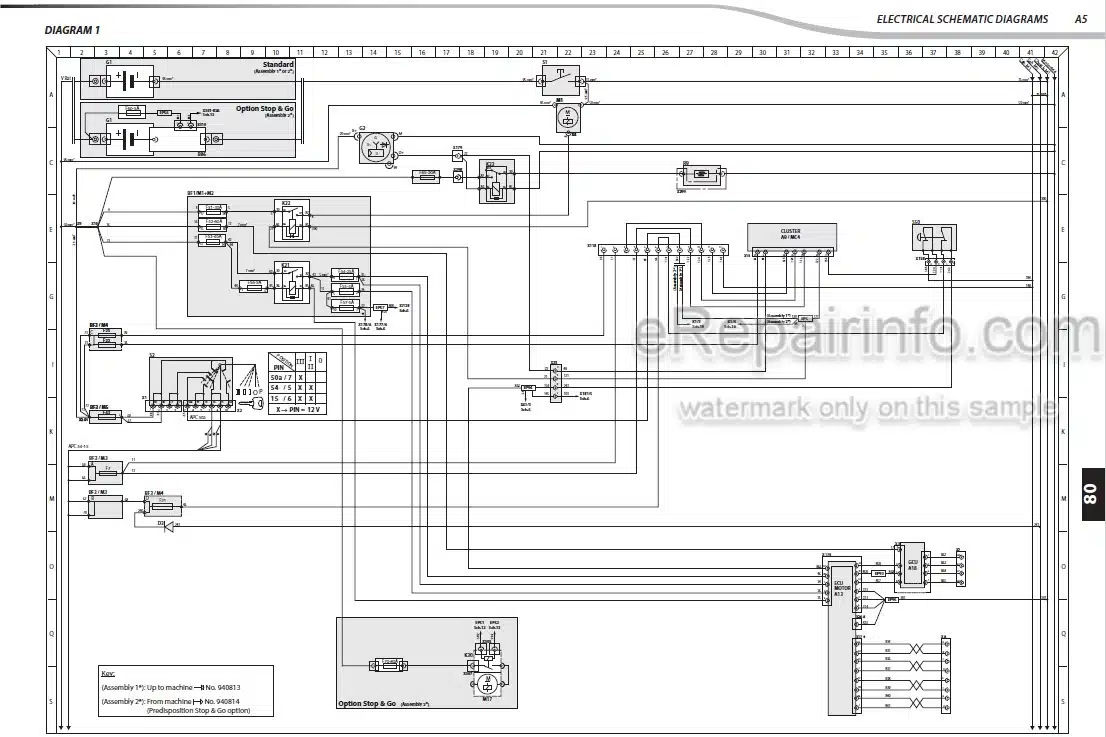This screenshot has height=737, width=1106.
Task: Click column number 21 in the top ruler
Action: coord(544,52)
